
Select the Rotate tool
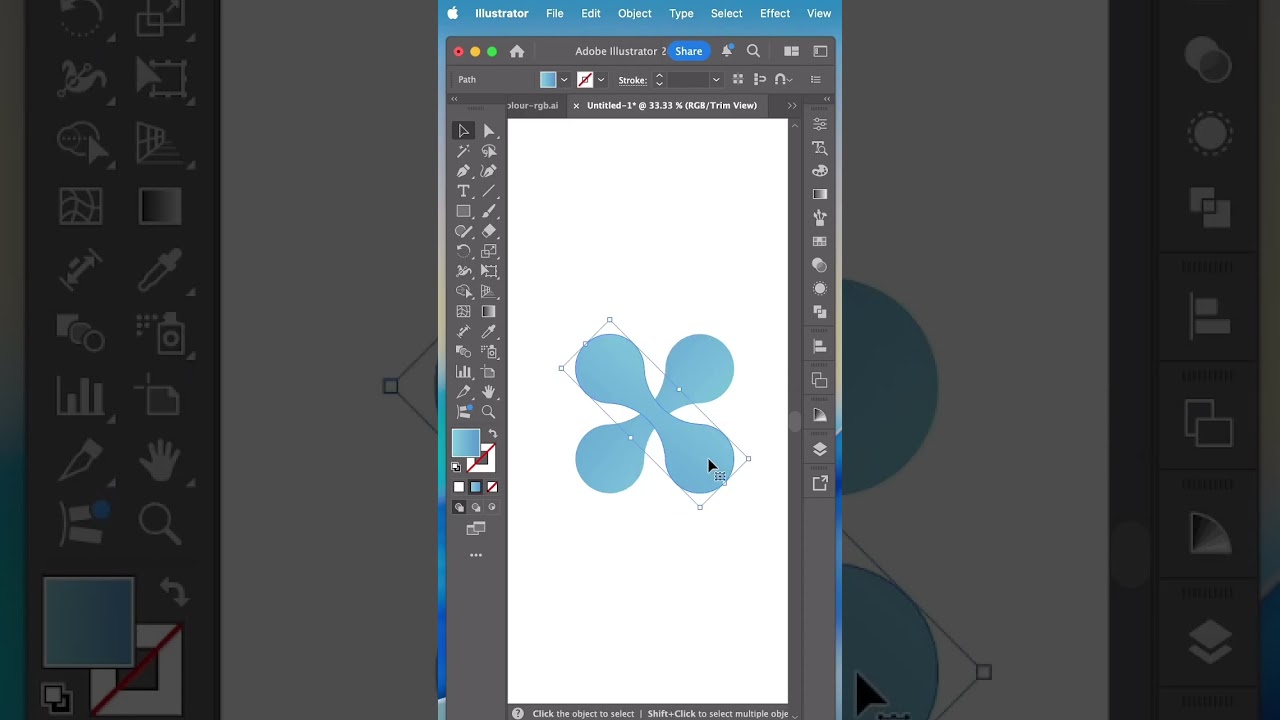coord(463,251)
